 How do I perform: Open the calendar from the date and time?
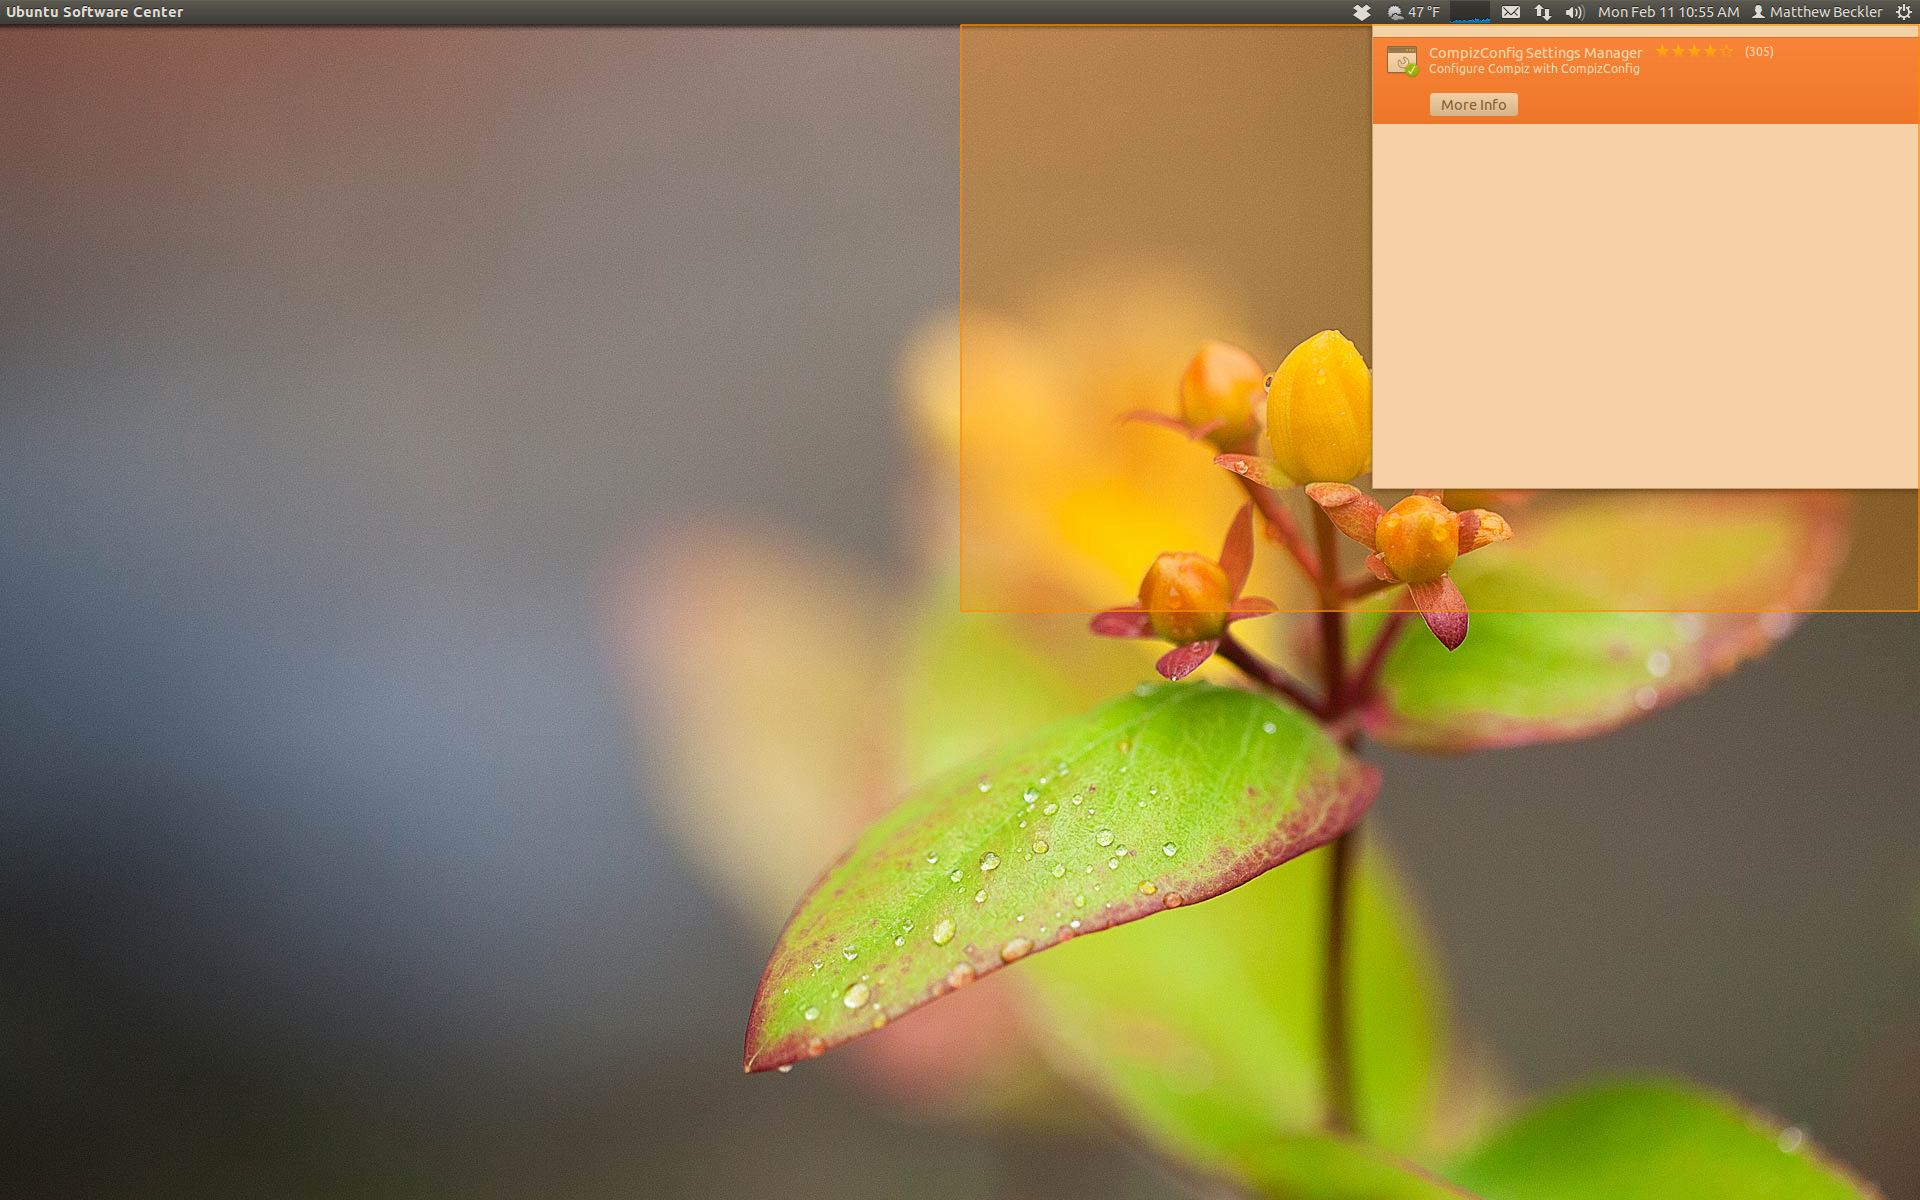point(1668,12)
